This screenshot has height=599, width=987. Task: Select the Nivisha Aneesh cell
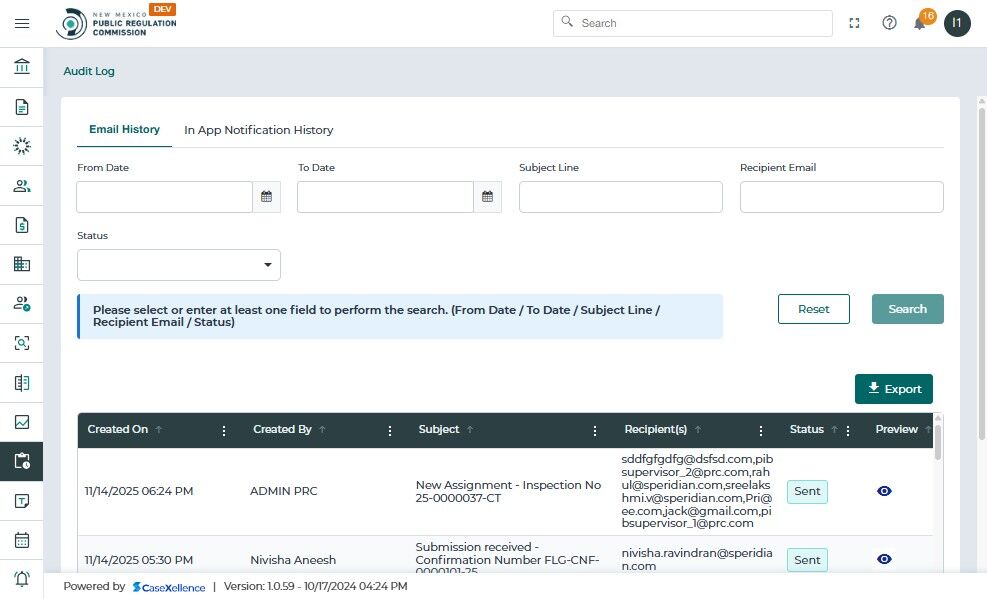tap(293, 559)
